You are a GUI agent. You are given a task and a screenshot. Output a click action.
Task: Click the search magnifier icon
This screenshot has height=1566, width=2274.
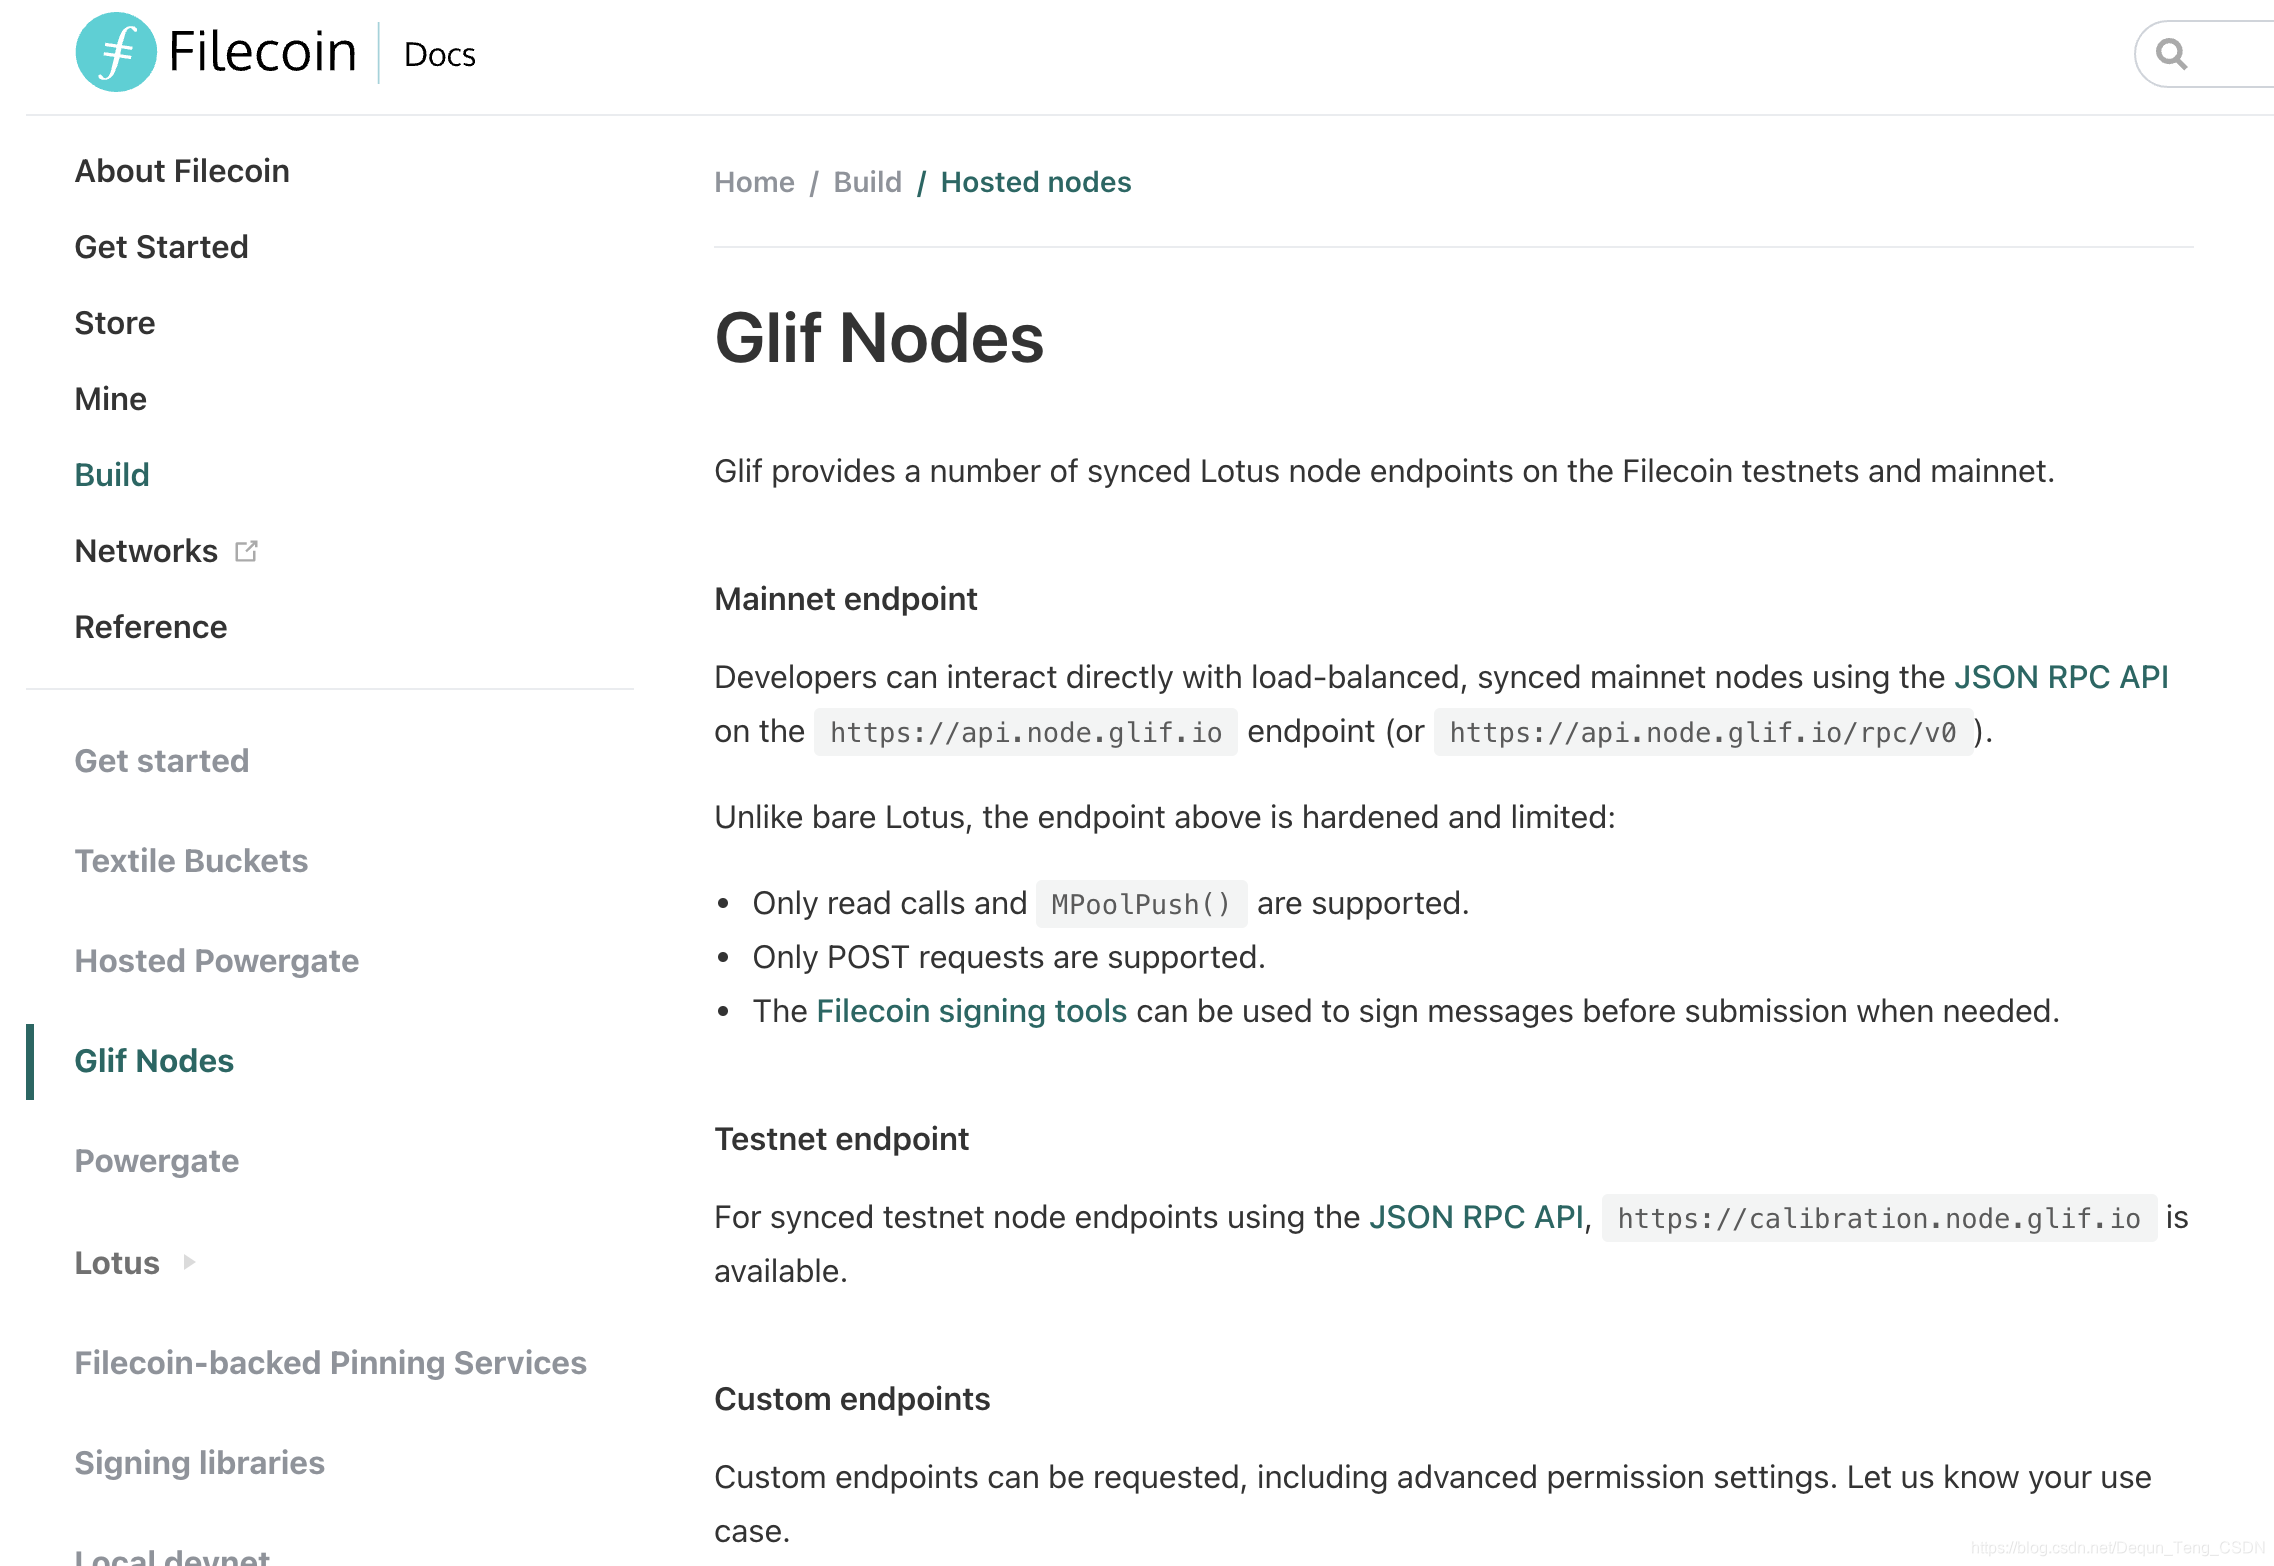(2171, 54)
